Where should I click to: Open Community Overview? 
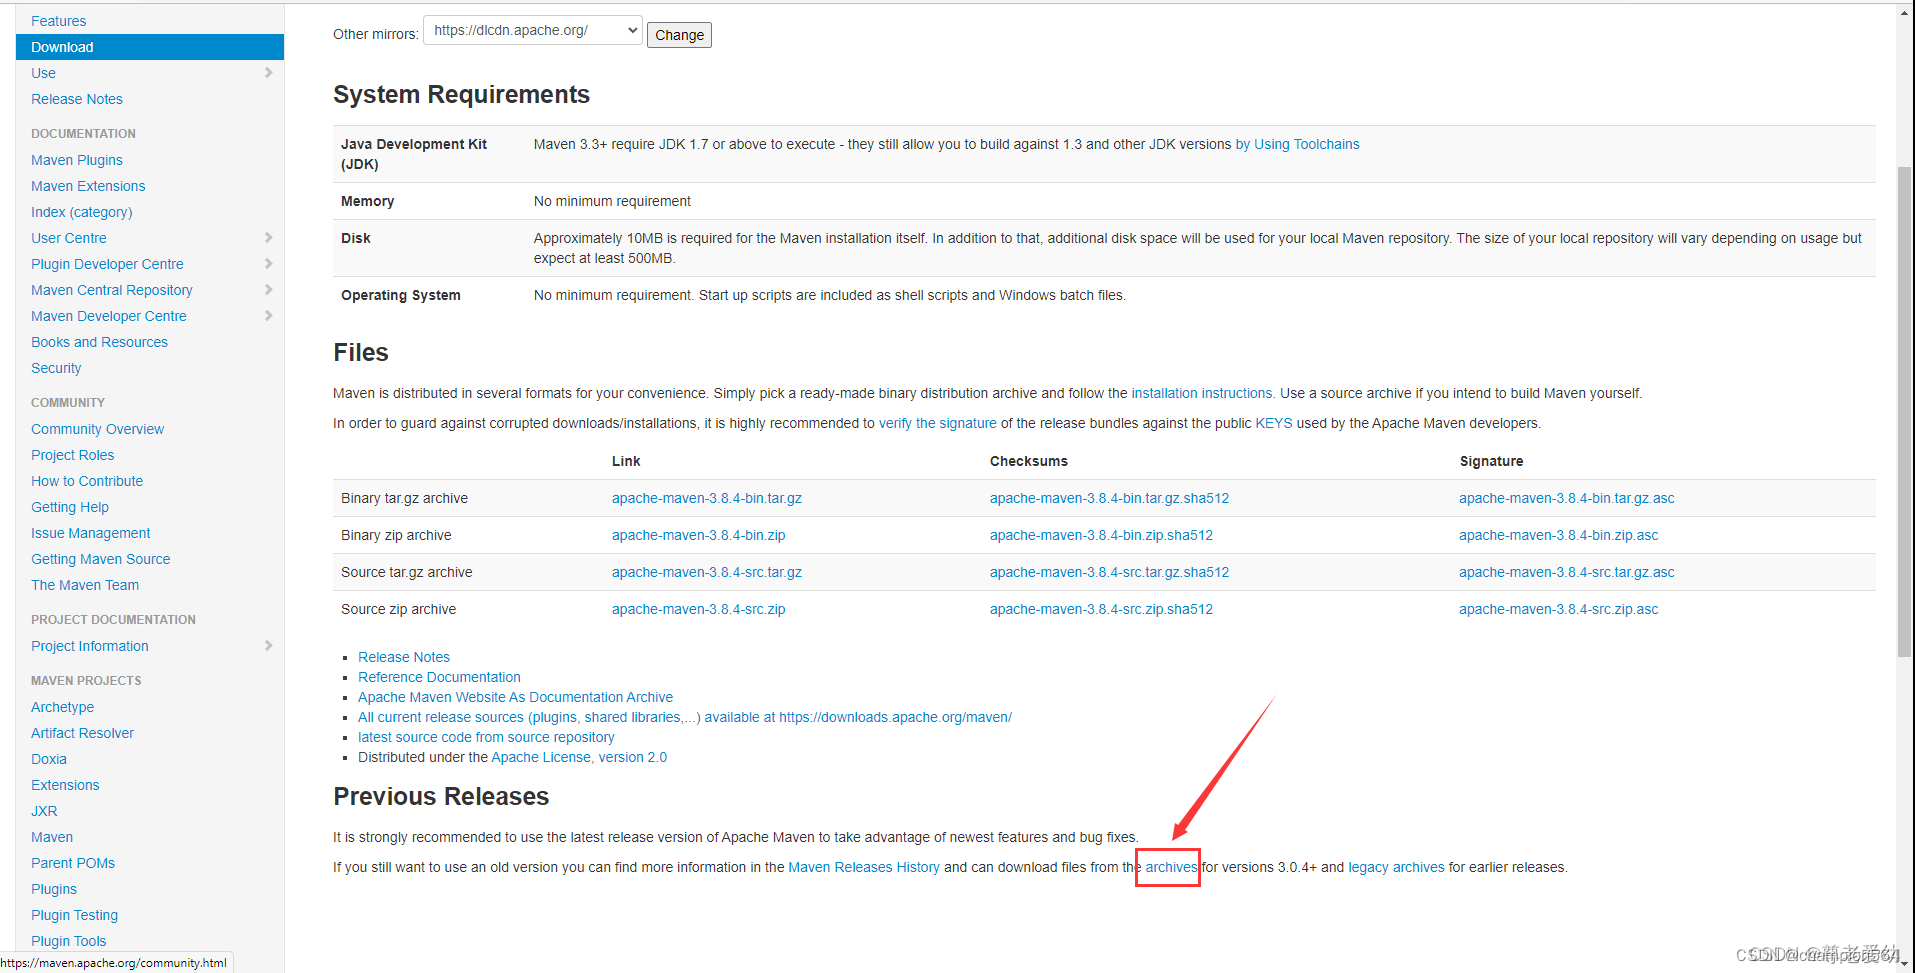coord(97,429)
